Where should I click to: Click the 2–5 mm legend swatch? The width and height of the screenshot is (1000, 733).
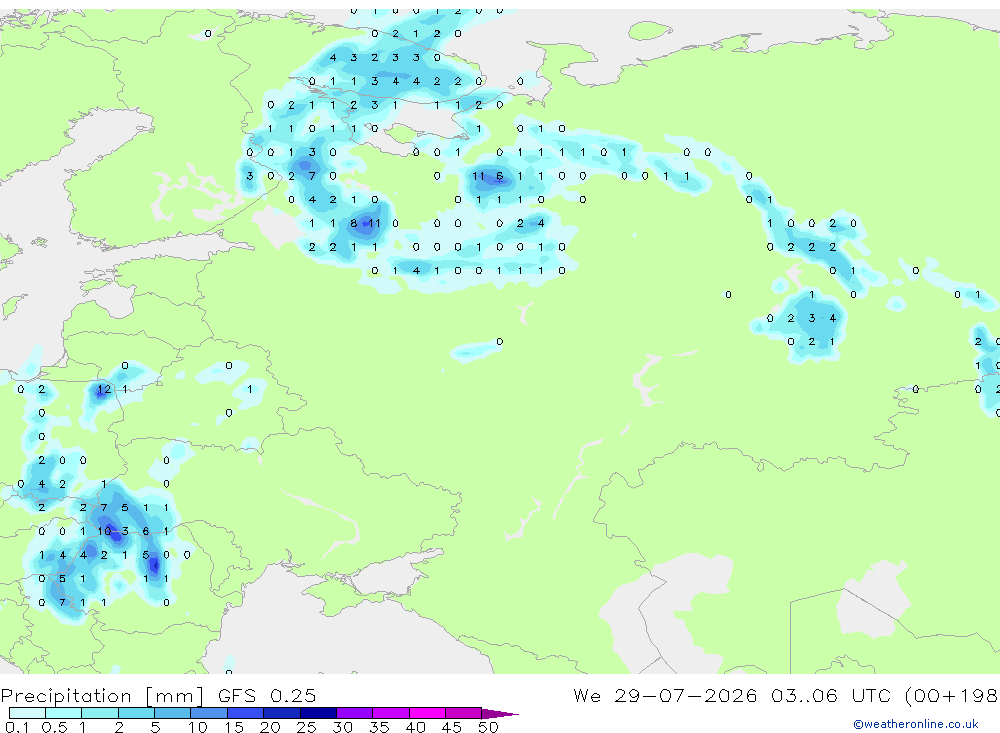pos(136,713)
